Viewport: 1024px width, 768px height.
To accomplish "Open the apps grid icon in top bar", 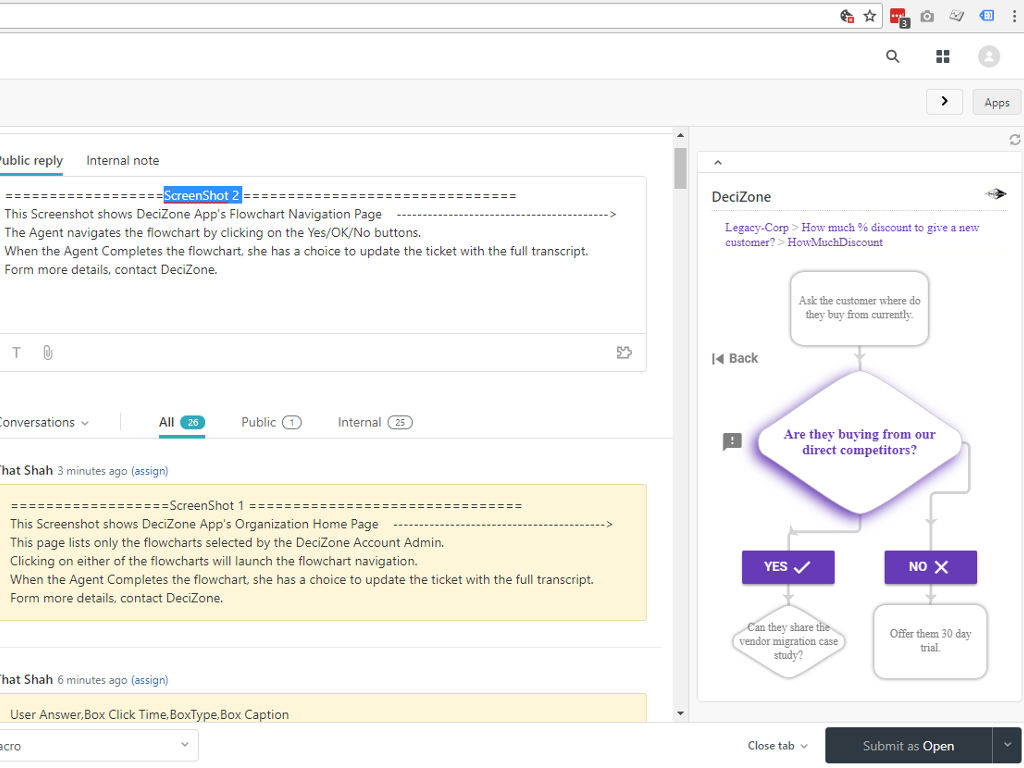I will (x=942, y=56).
